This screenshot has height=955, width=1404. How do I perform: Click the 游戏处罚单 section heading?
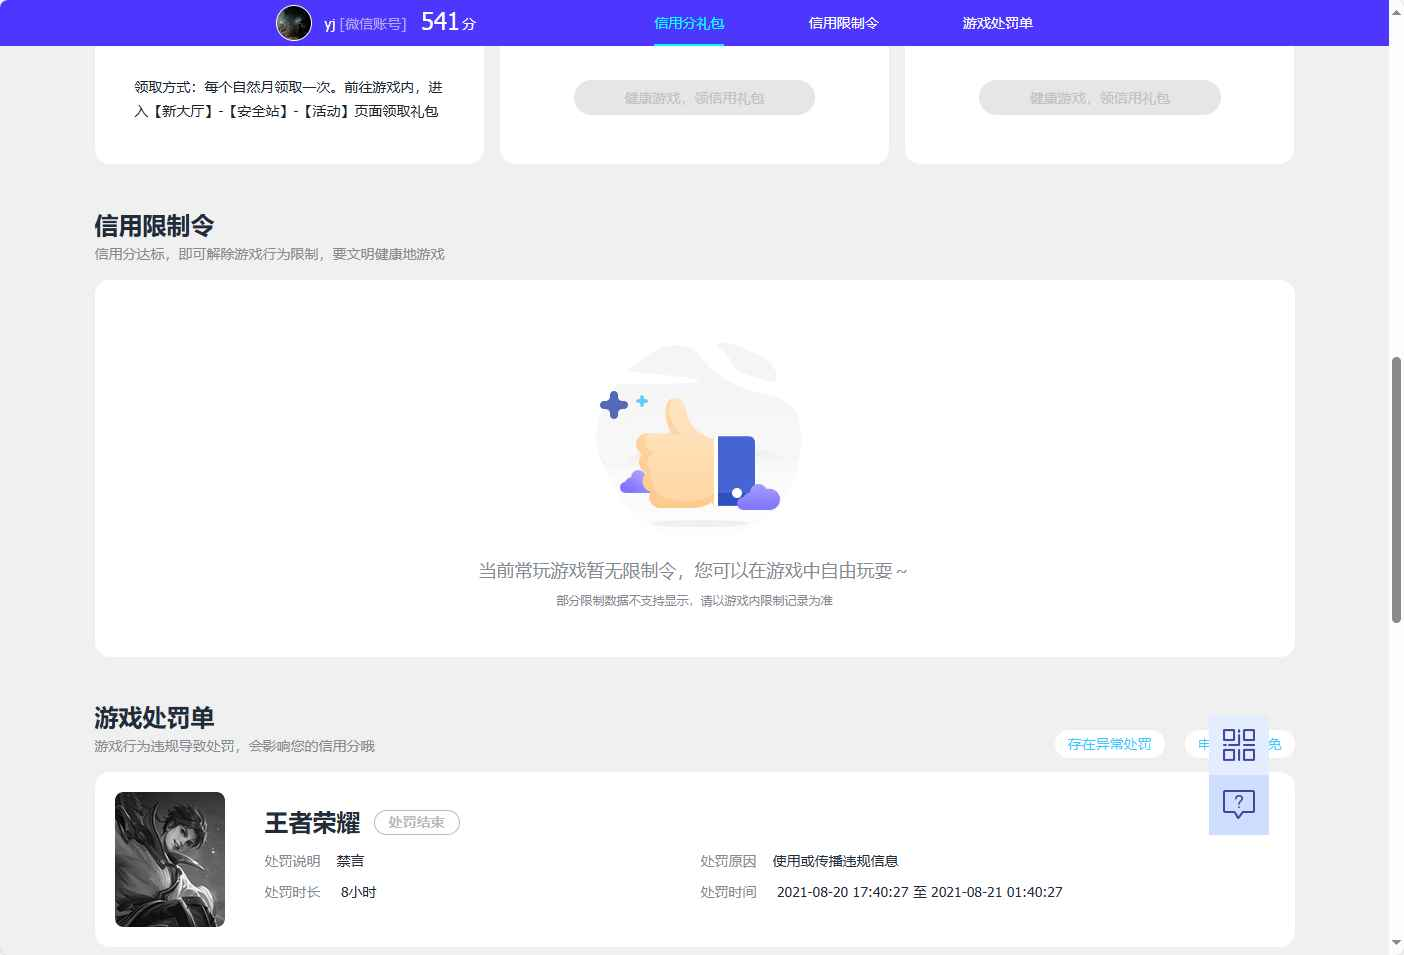coord(154,718)
